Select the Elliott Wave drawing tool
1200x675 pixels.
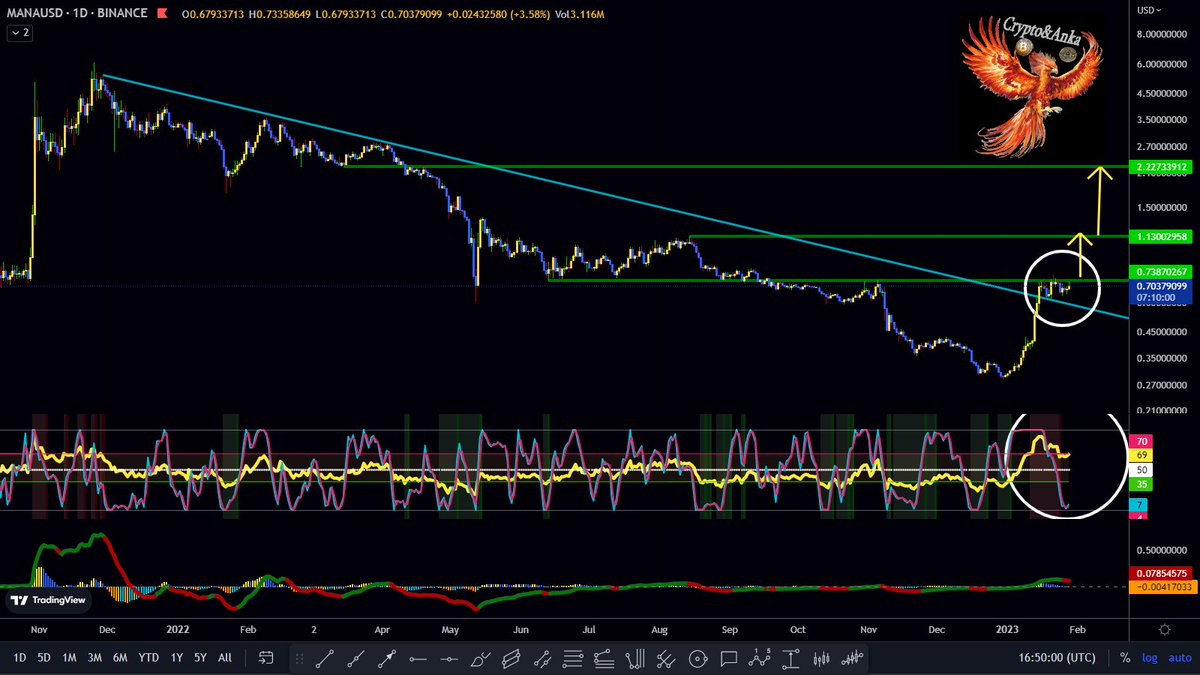[759, 659]
